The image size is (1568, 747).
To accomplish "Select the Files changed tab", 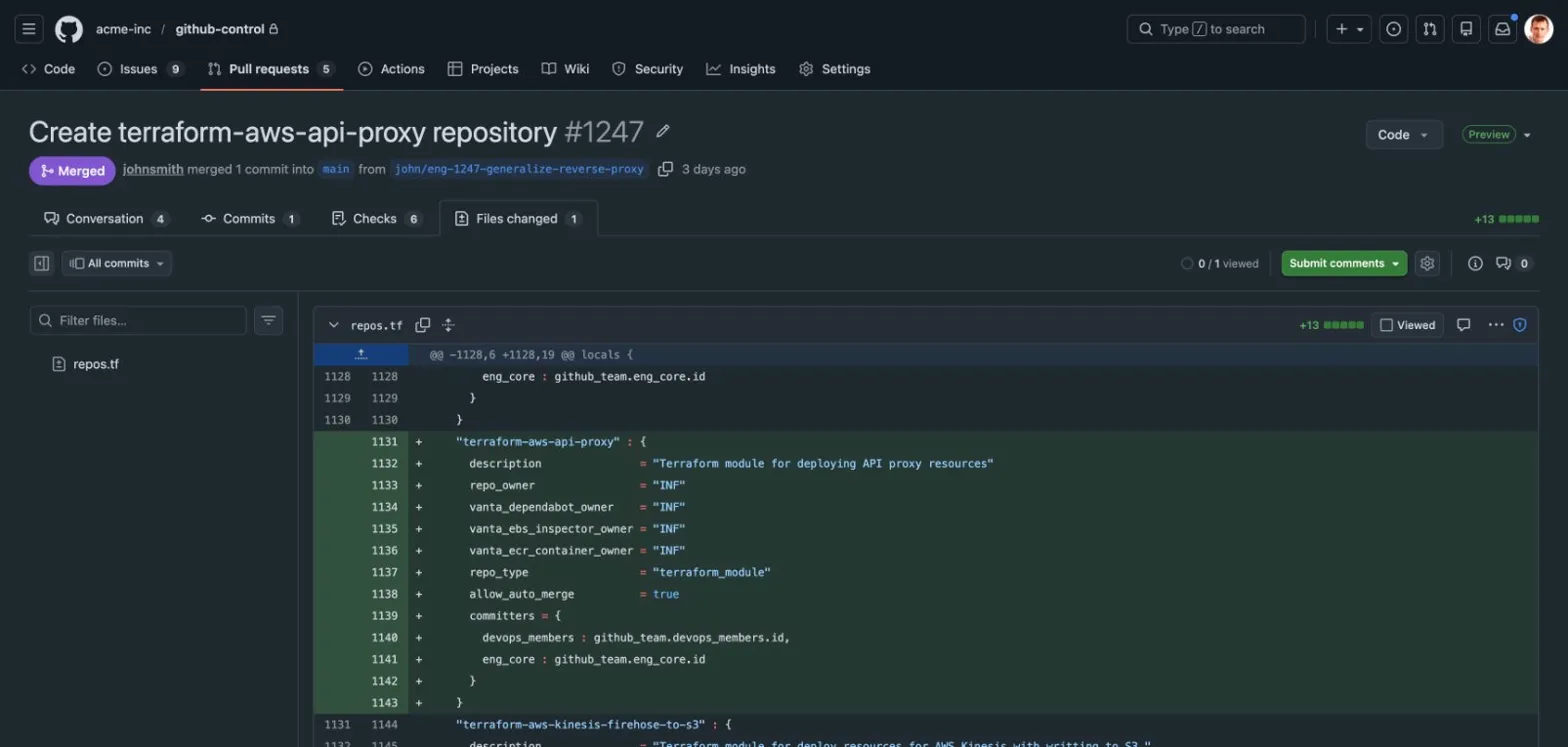I will (518, 218).
